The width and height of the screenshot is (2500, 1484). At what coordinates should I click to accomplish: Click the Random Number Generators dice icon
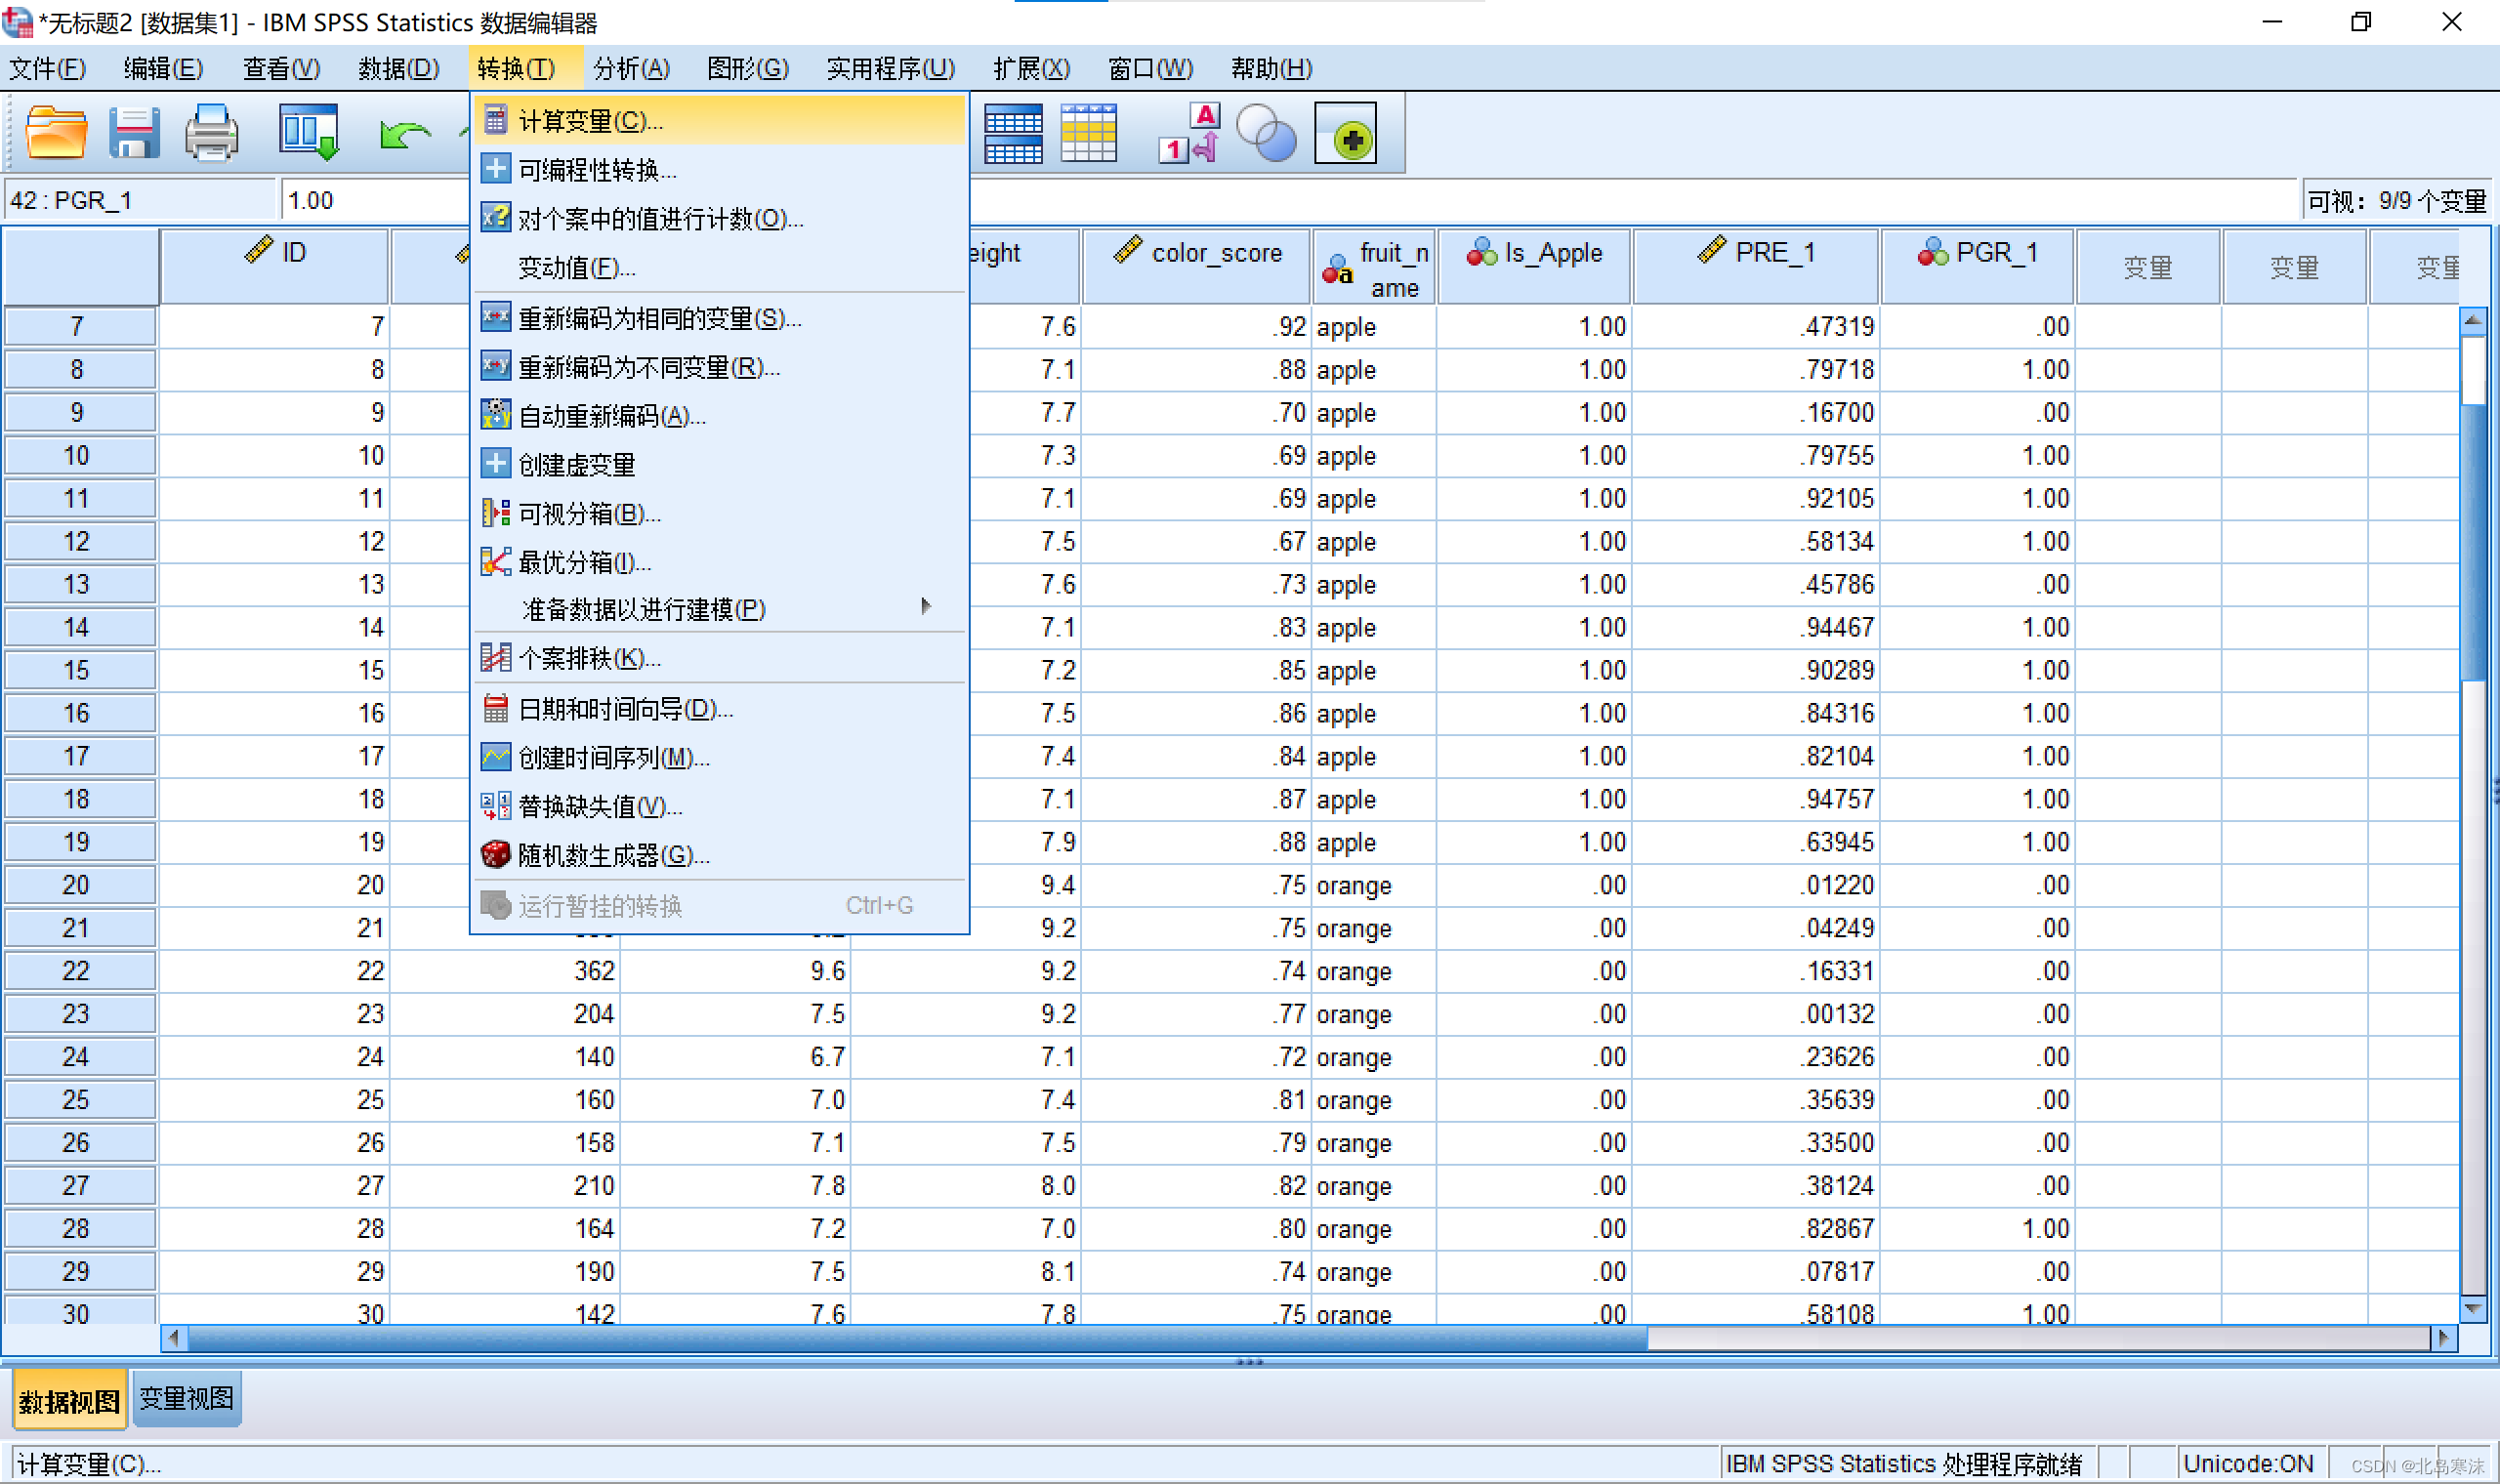[x=495, y=854]
